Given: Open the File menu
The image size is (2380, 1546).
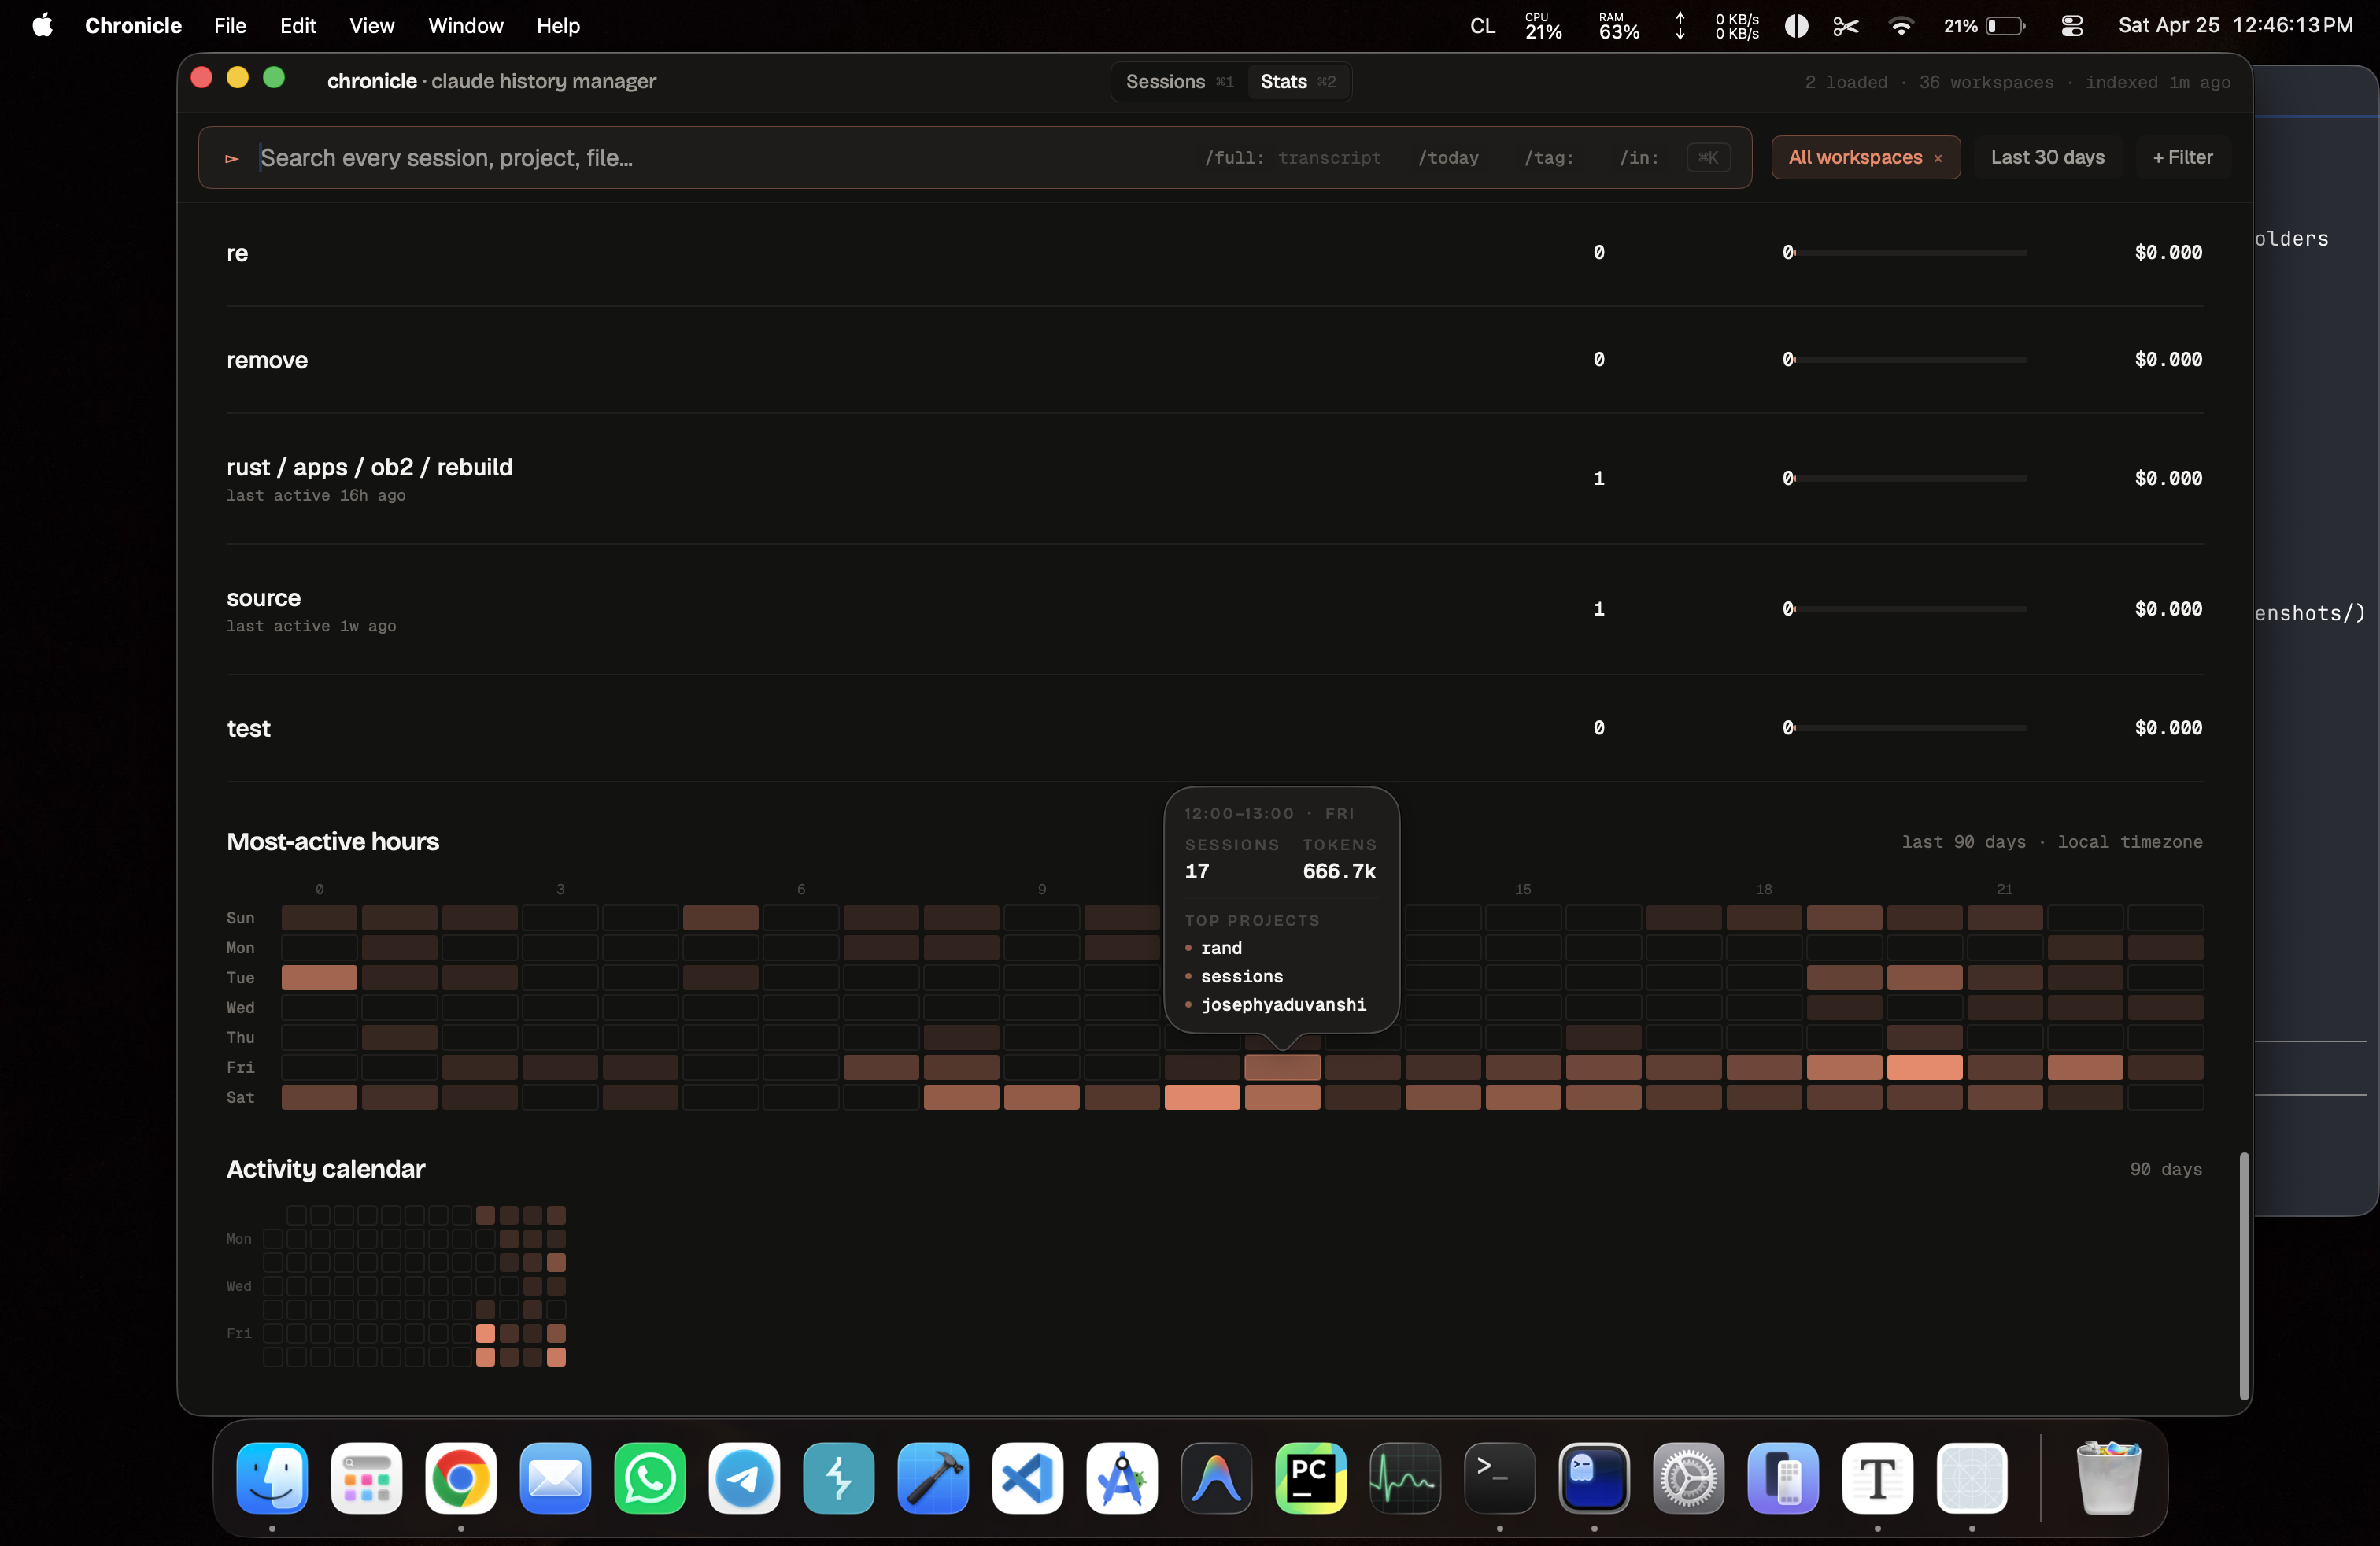Looking at the screenshot, I should click(230, 25).
